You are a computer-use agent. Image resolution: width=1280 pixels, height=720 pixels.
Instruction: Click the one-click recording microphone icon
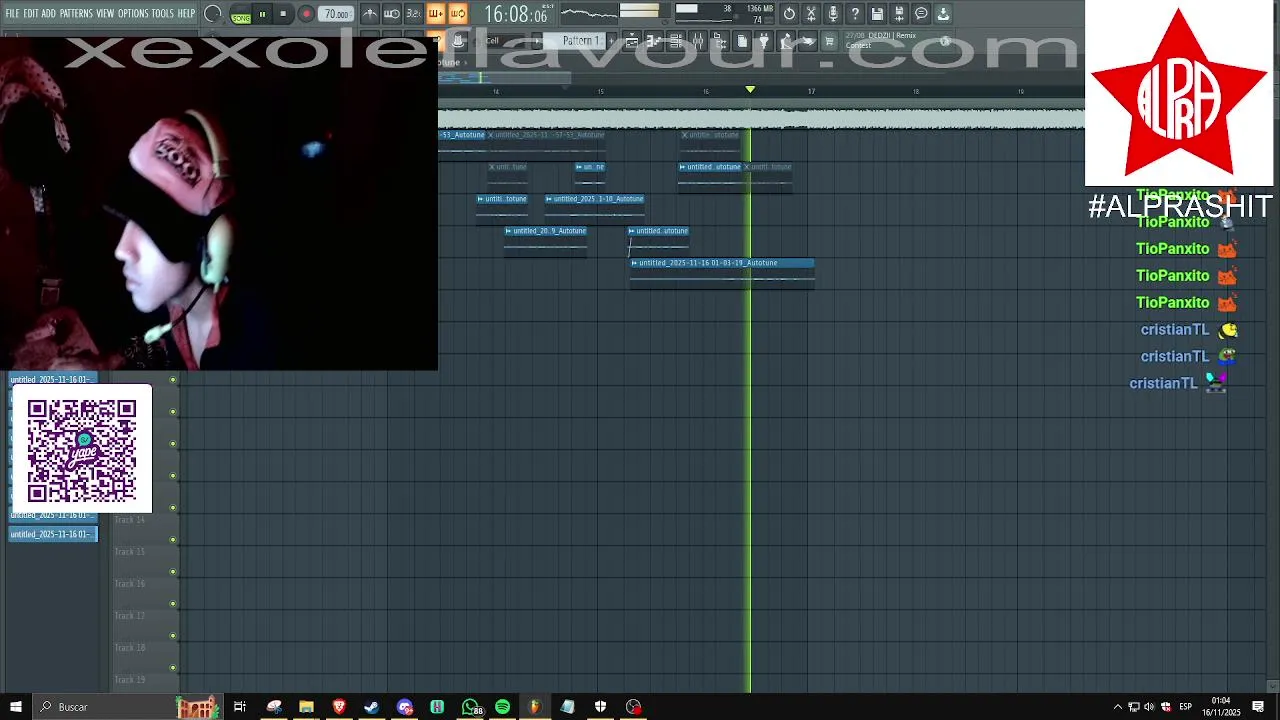833,14
